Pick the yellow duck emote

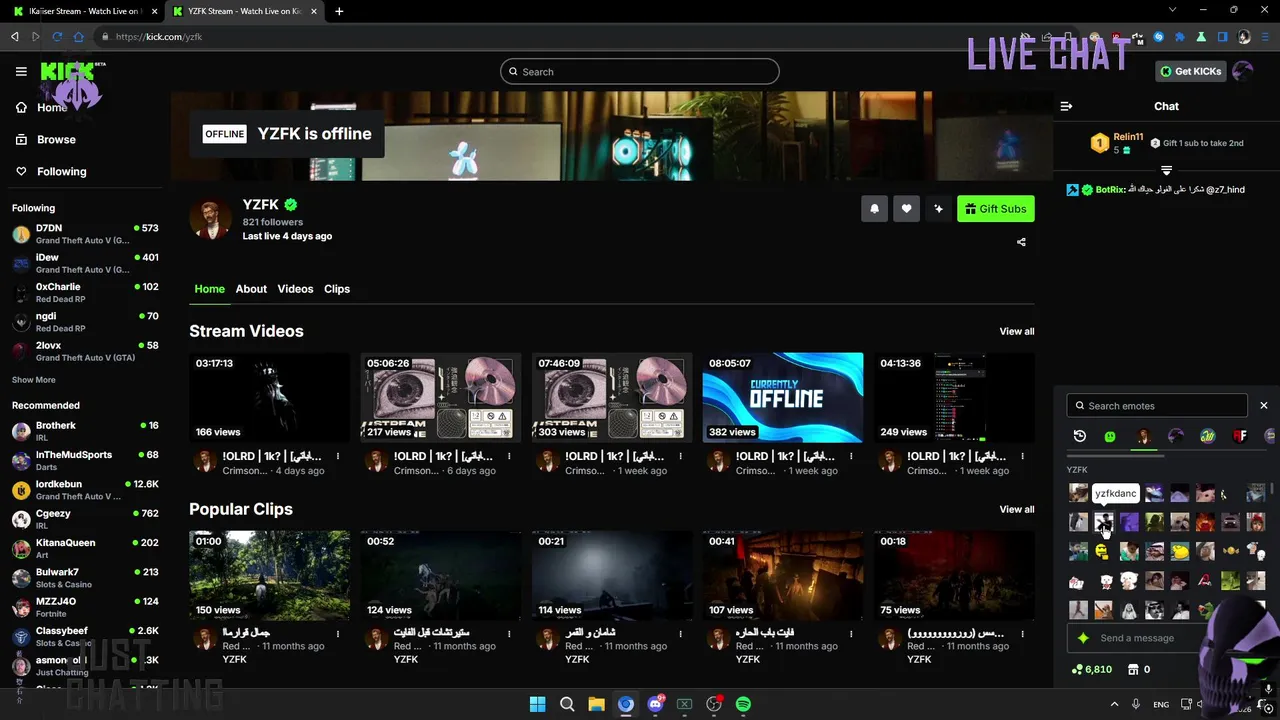click(1180, 551)
